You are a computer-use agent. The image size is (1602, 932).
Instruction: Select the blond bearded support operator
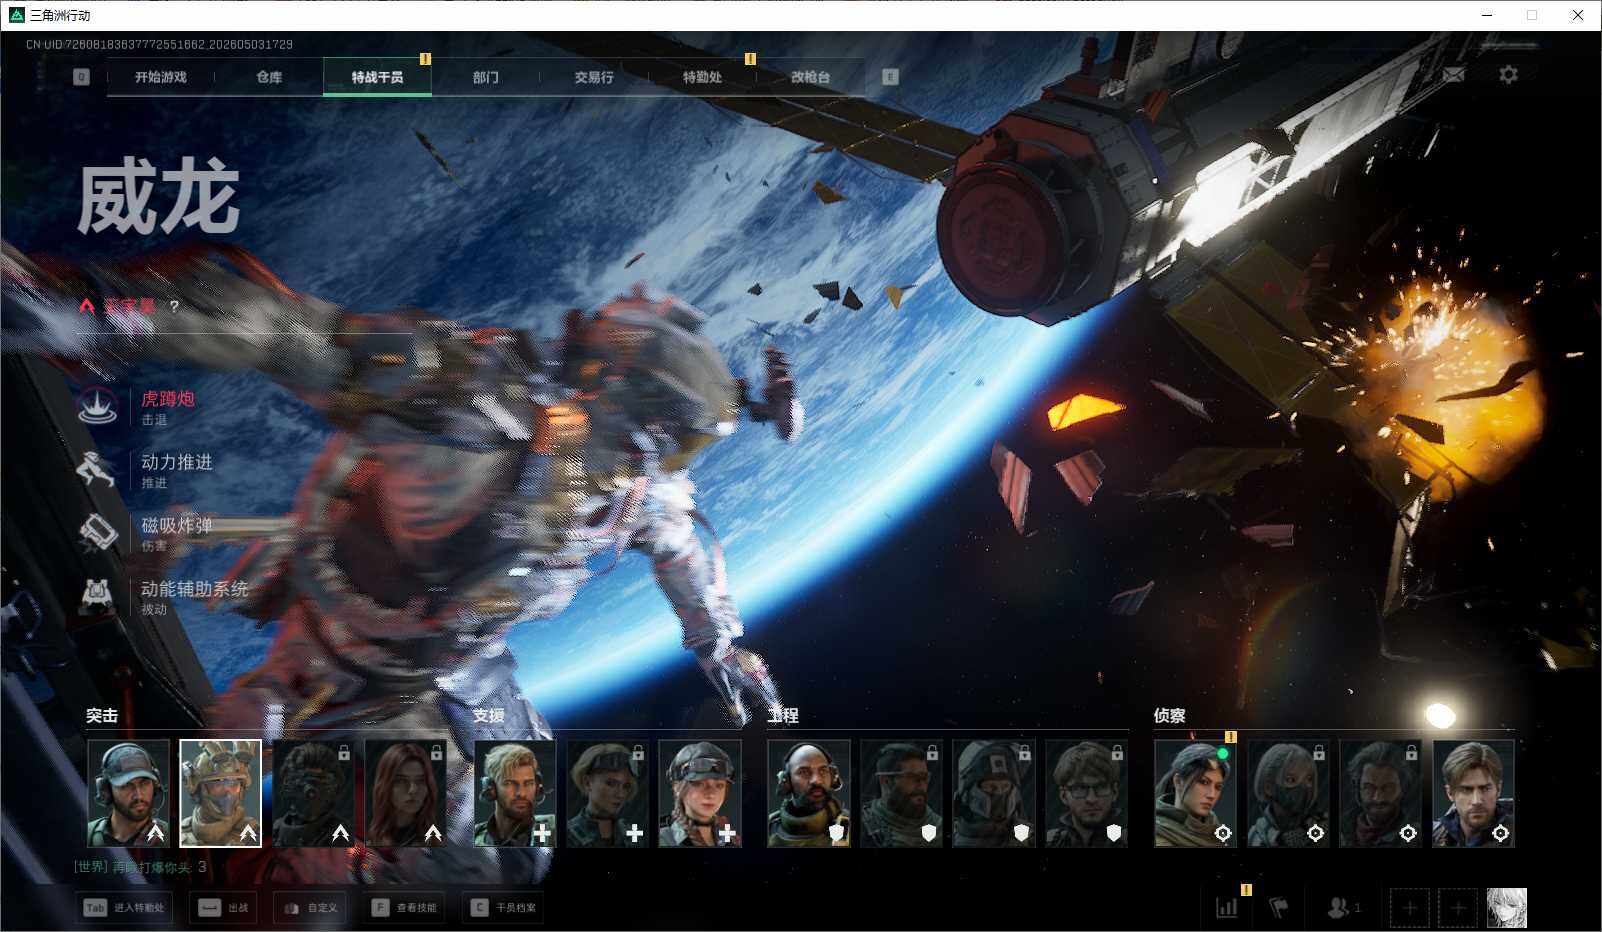coord(515,793)
